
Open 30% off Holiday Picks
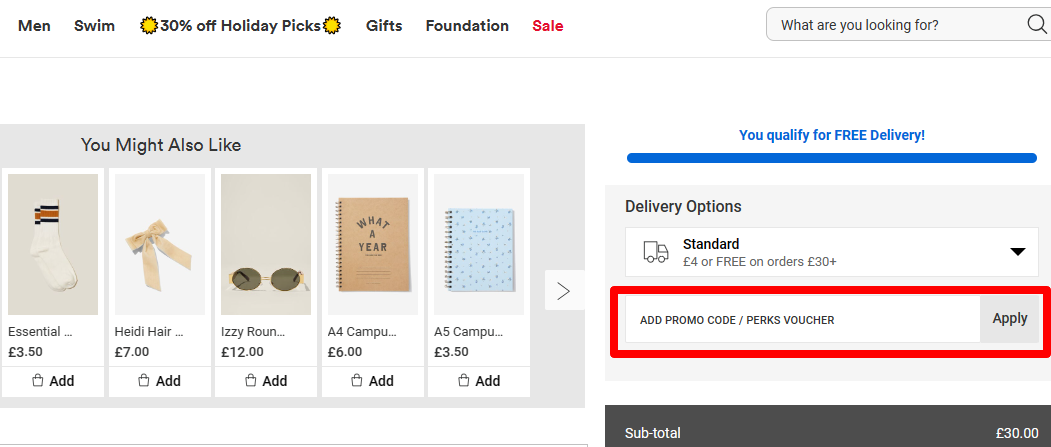[x=240, y=26]
